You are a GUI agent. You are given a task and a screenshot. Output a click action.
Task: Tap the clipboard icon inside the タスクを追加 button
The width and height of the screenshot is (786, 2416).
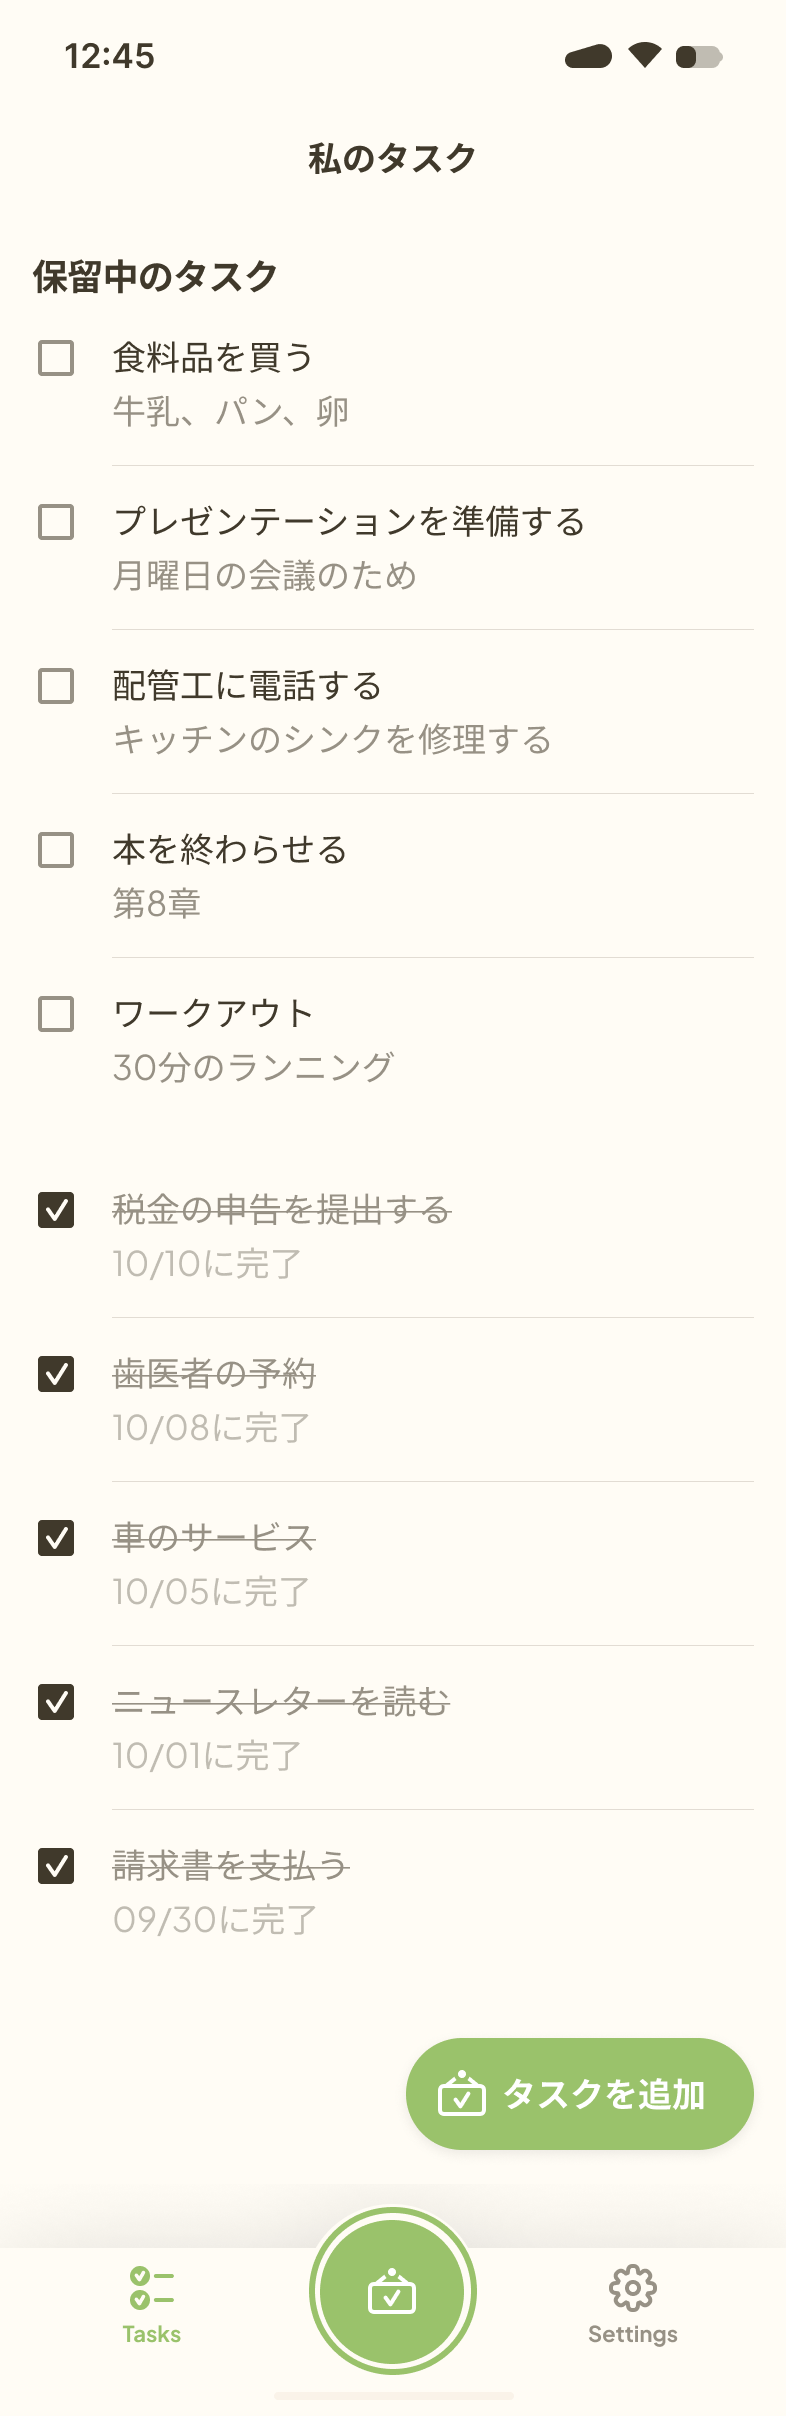point(461,2094)
